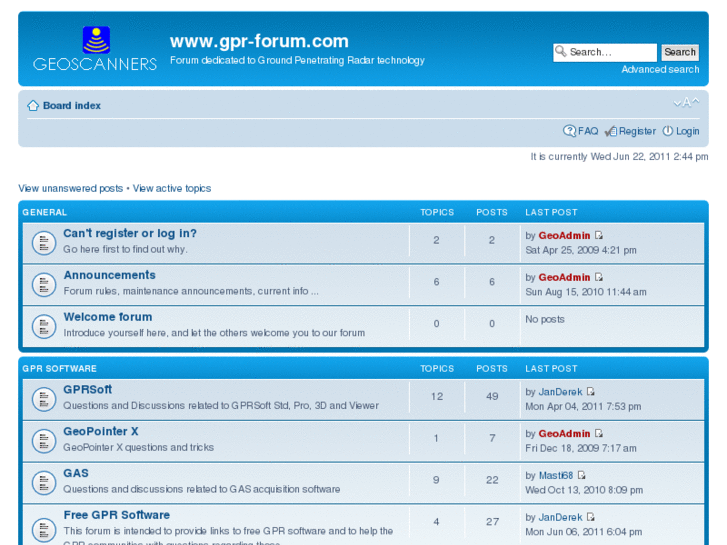
Task: Open the Board index link
Action: pos(72,106)
